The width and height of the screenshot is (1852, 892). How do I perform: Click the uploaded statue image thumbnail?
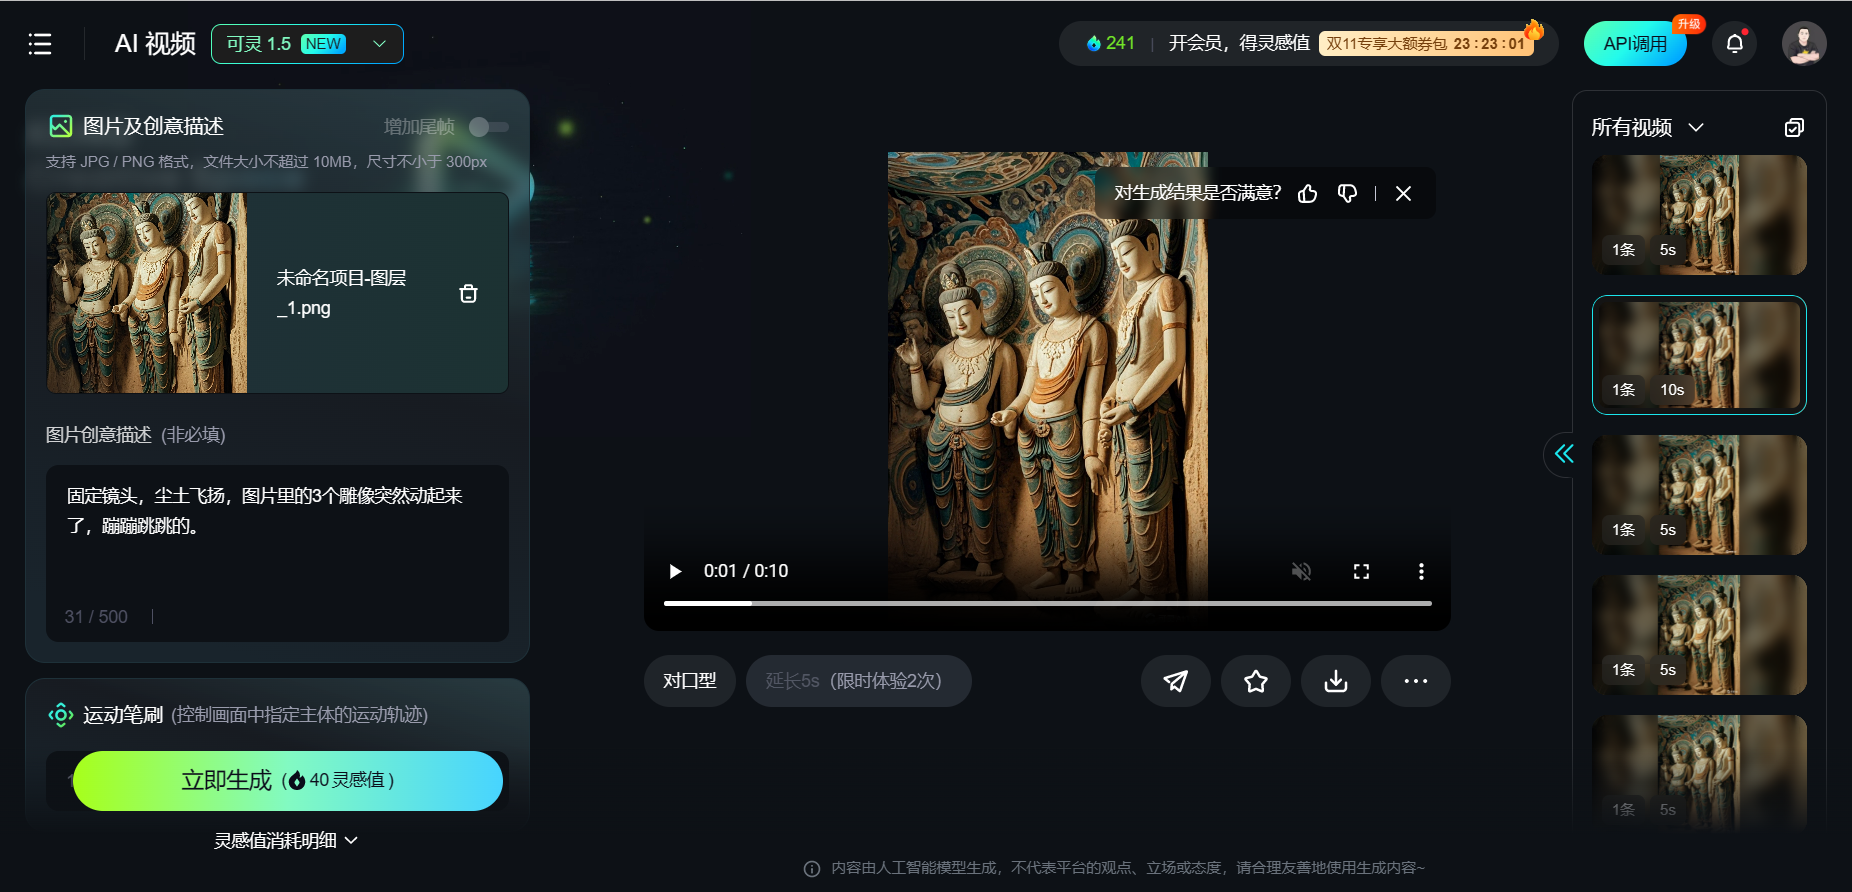pyautogui.click(x=147, y=293)
